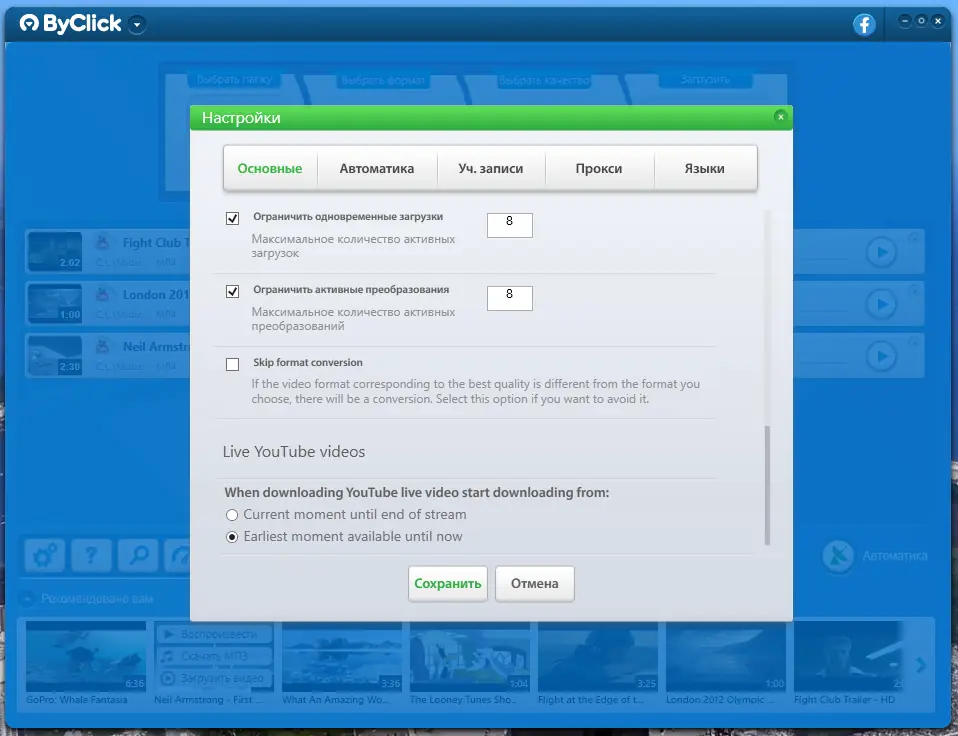Open the Facebook icon in title bar
This screenshot has width=958, height=736.
click(864, 24)
